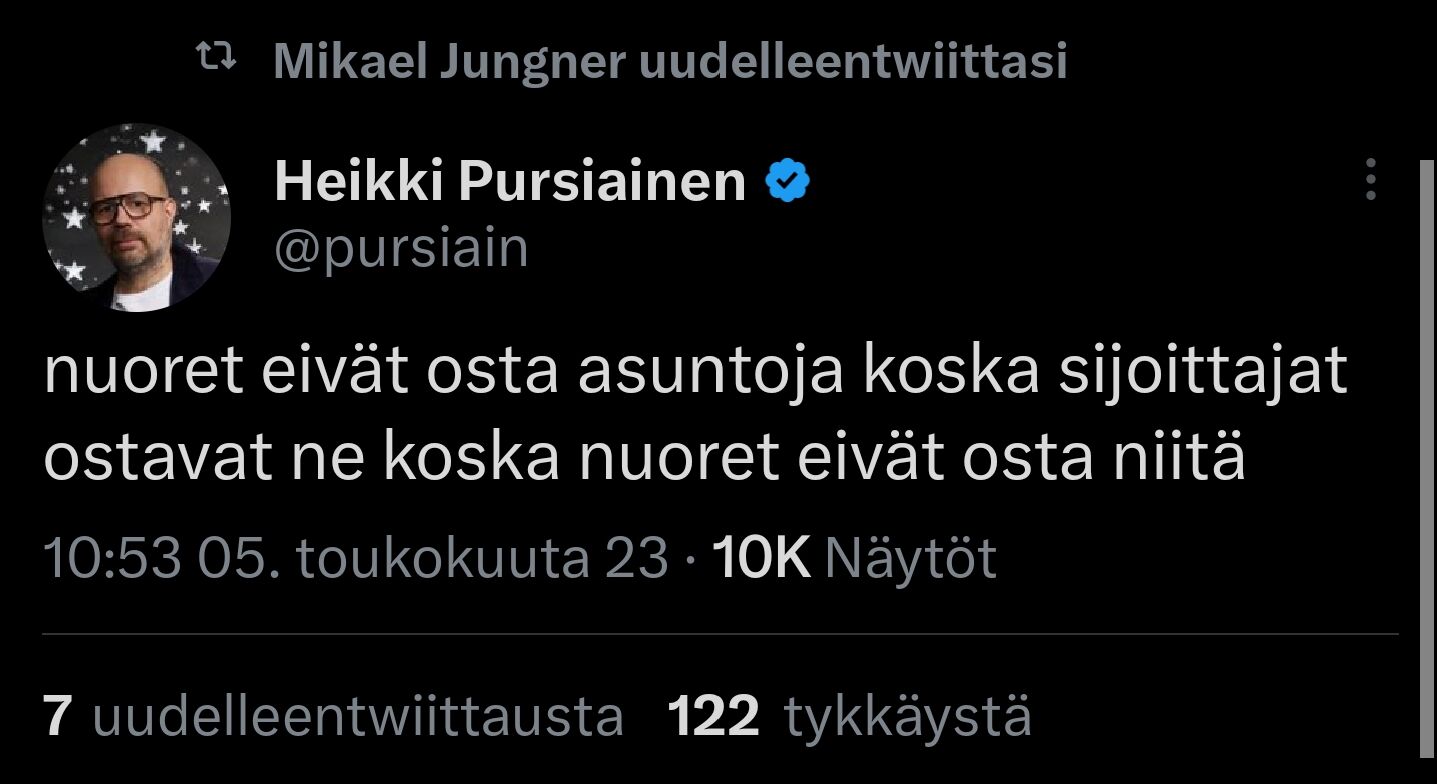1437x784 pixels.
Task: Show the 122 tykkäystä likes list
Action: 849,716
